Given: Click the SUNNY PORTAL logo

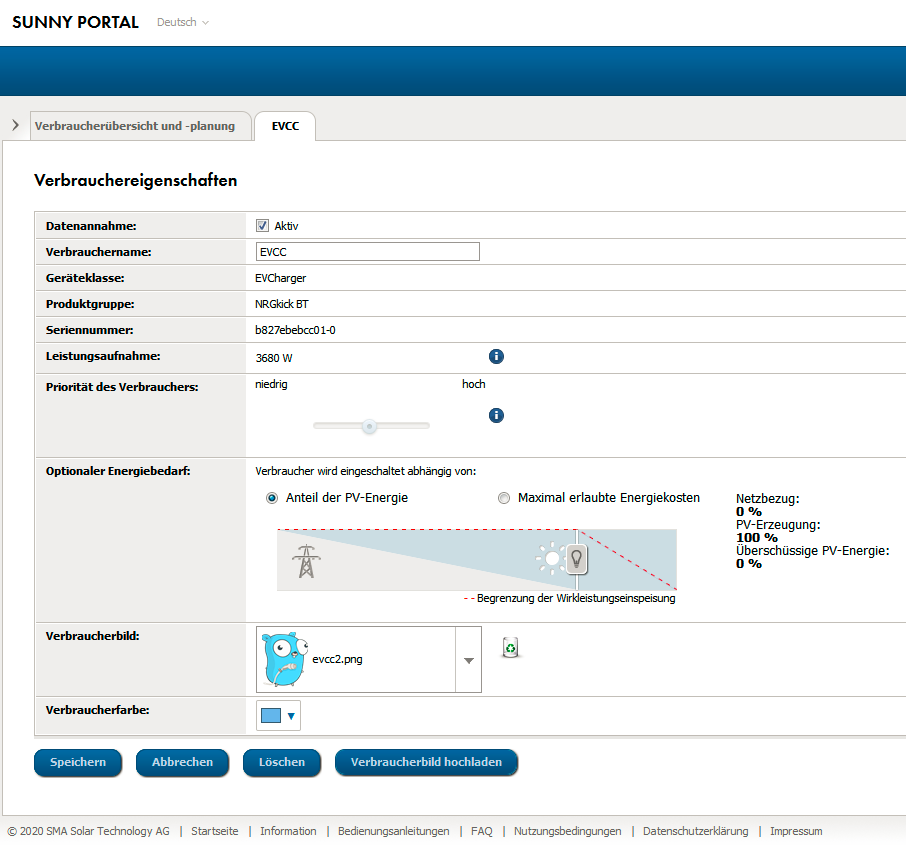Looking at the screenshot, I should tap(76, 22).
